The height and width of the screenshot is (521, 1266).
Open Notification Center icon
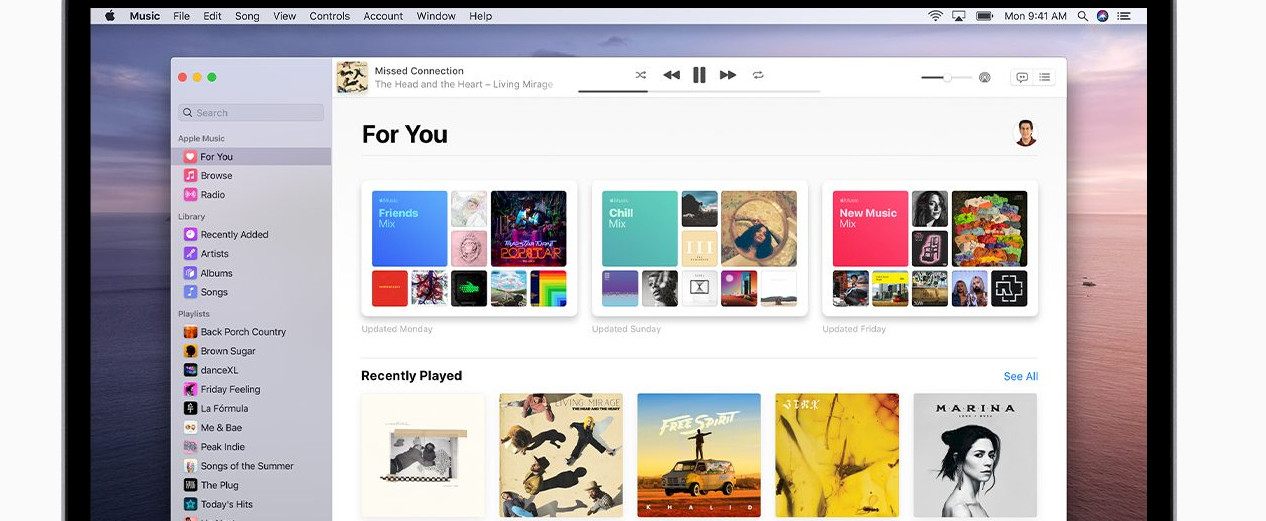[x=1124, y=16]
